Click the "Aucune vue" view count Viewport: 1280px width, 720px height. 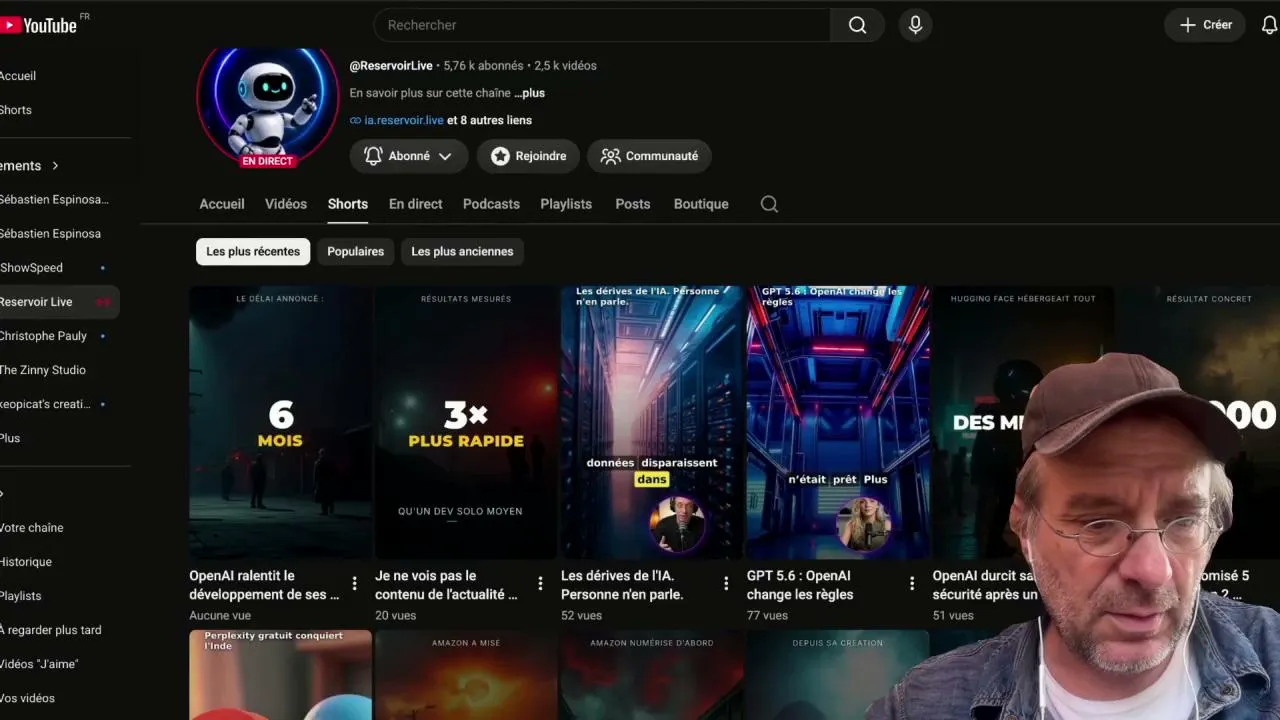[x=220, y=616]
